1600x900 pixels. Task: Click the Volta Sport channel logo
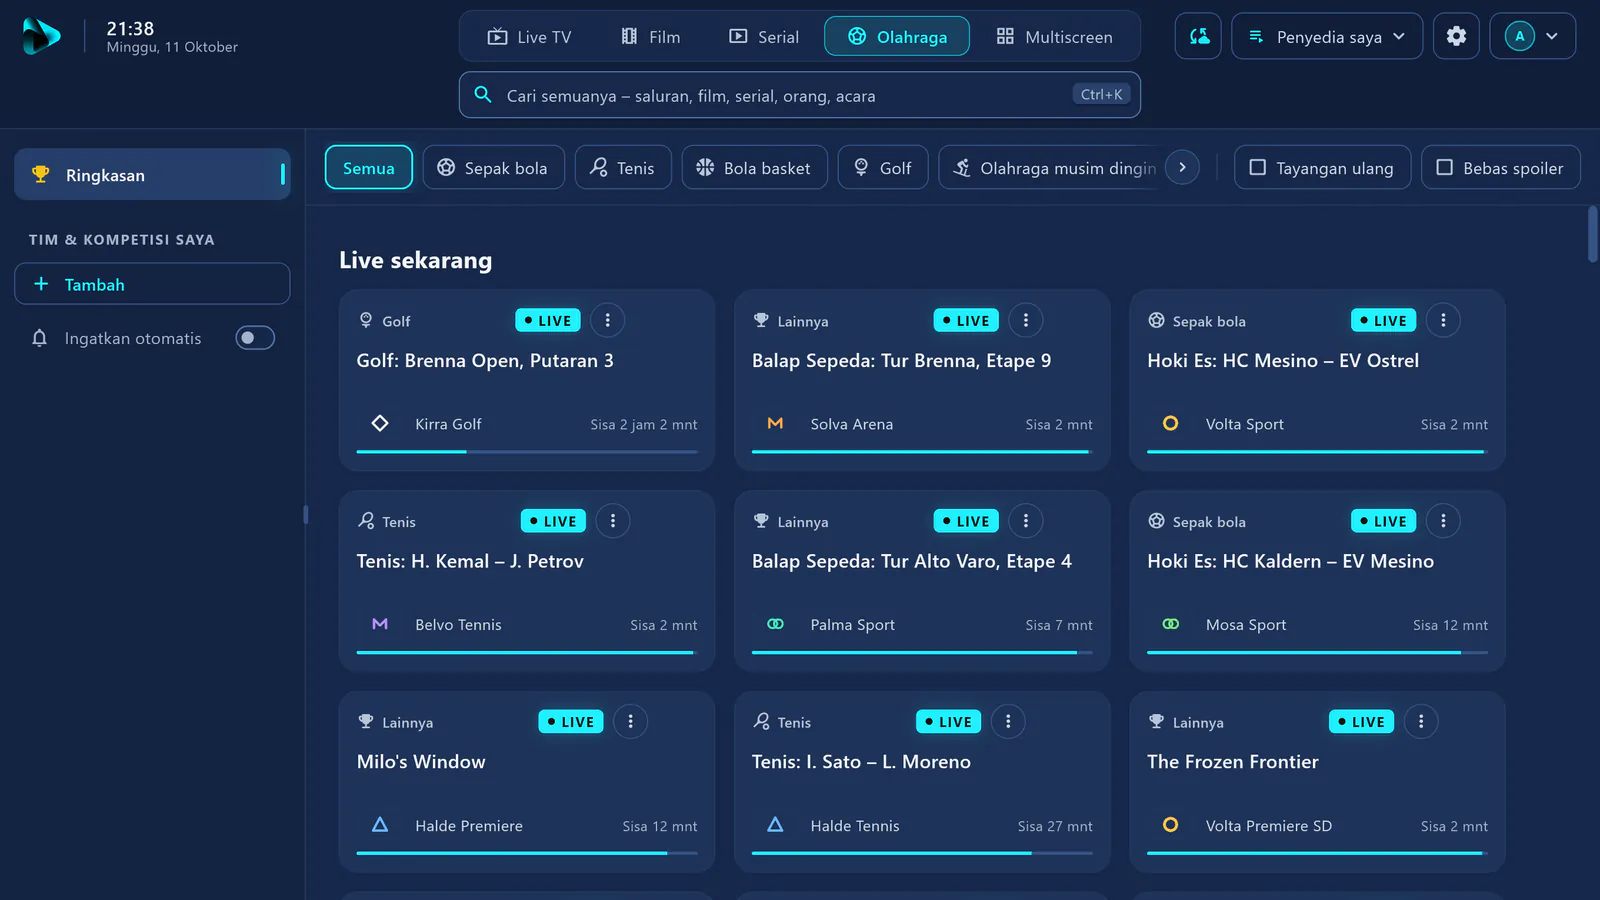(1170, 423)
